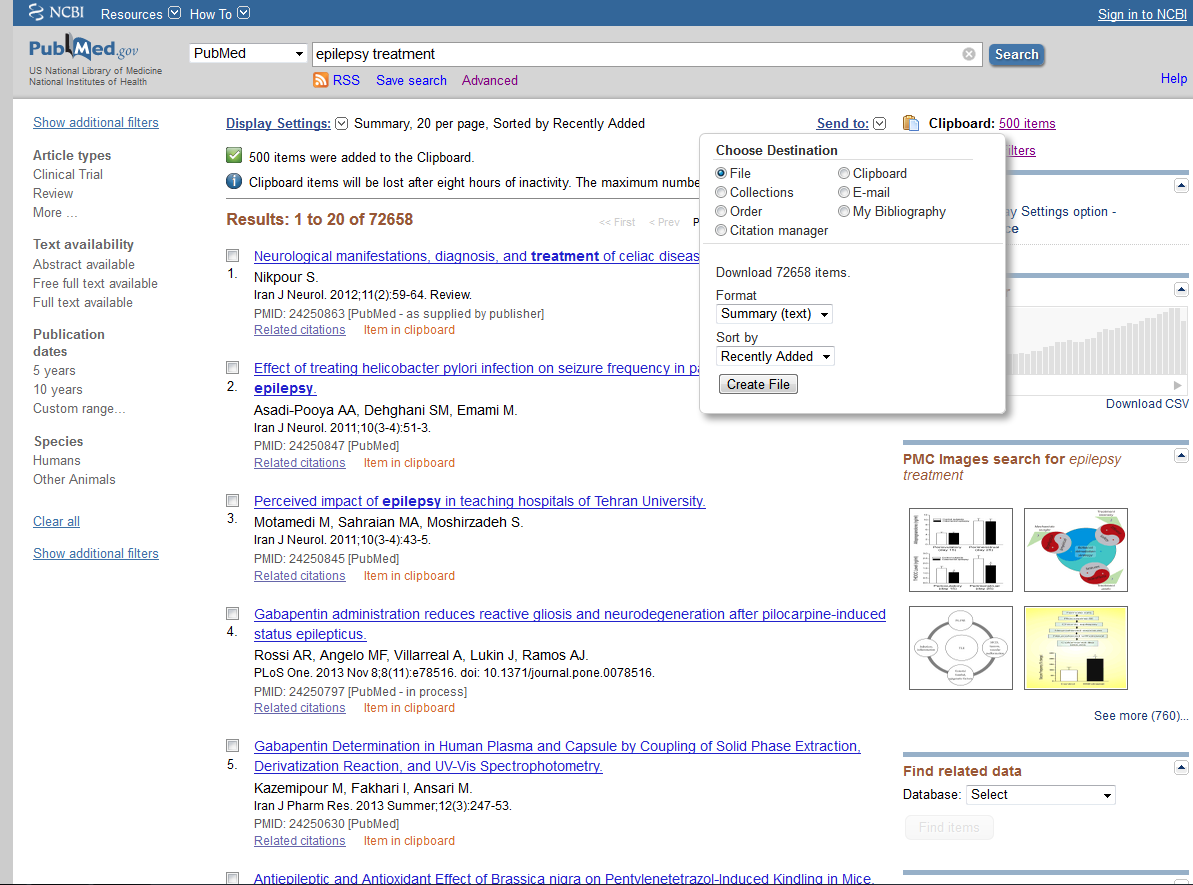Viewport: 1193px width, 885px height.
Task: Check the box for result 3
Action: 233,501
